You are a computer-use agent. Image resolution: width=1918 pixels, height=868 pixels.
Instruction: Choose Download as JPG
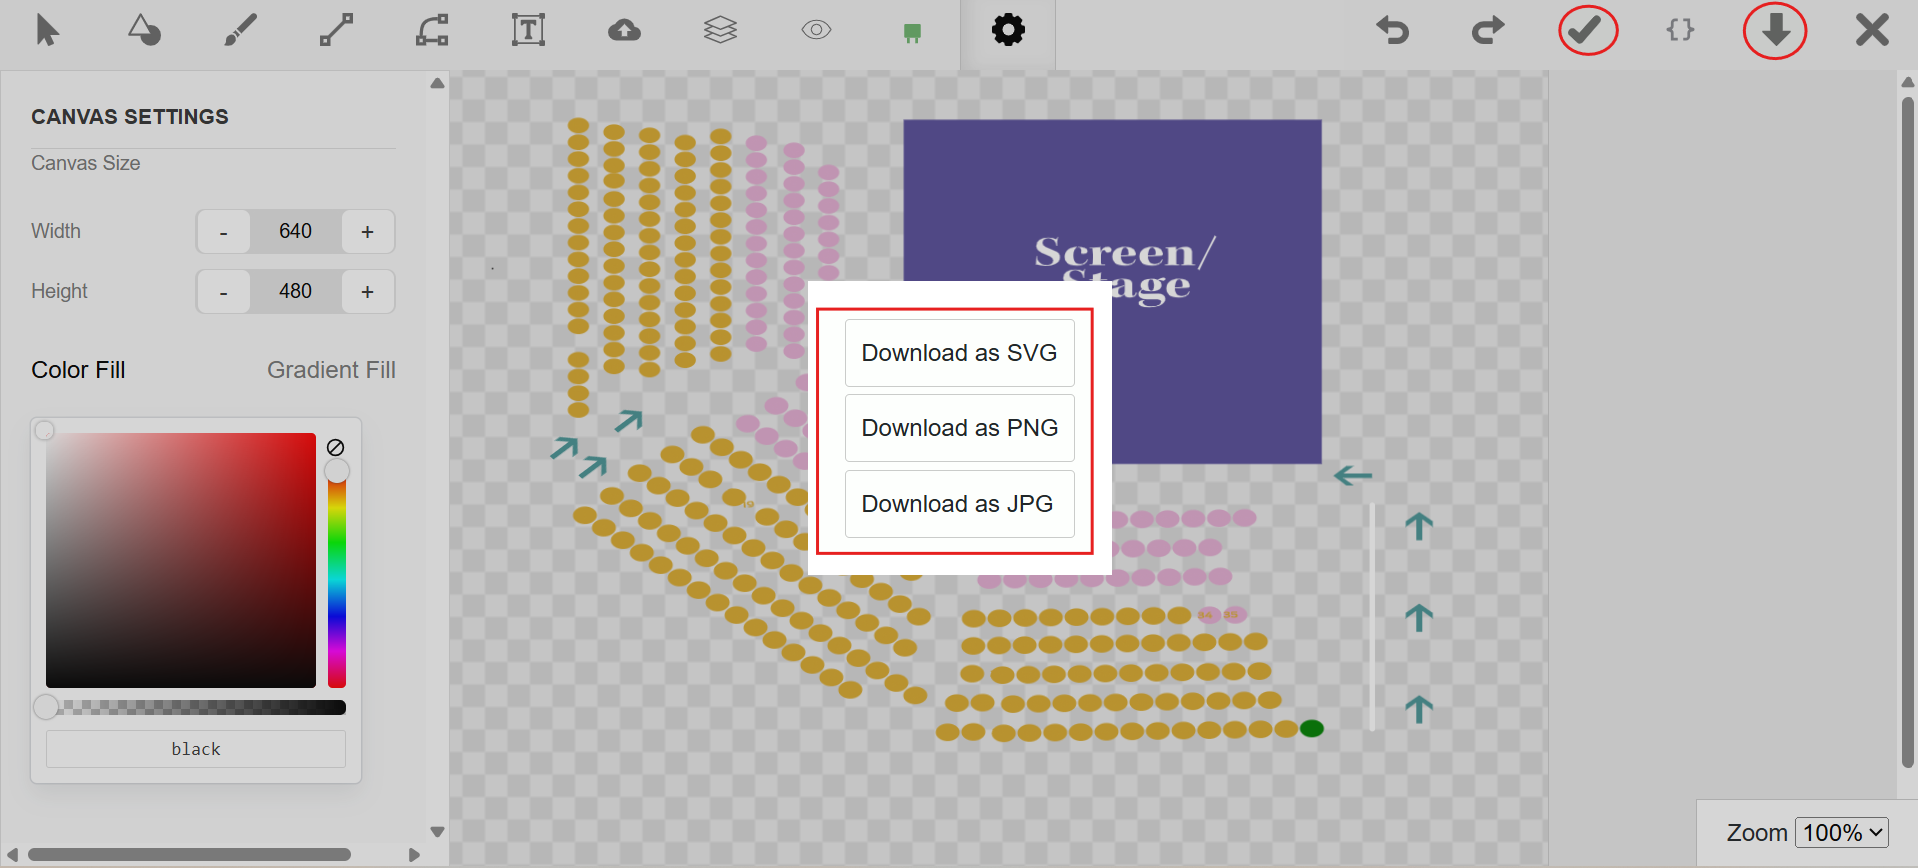pos(959,504)
